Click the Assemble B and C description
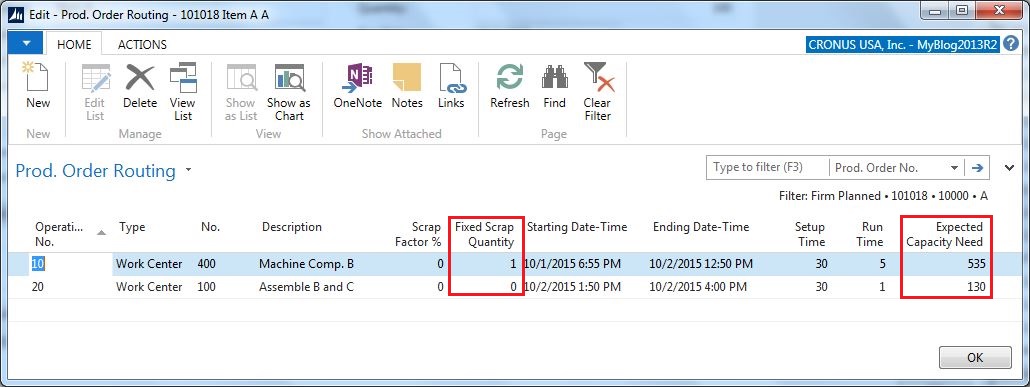Image resolution: width=1030 pixels, height=387 pixels. (306, 286)
